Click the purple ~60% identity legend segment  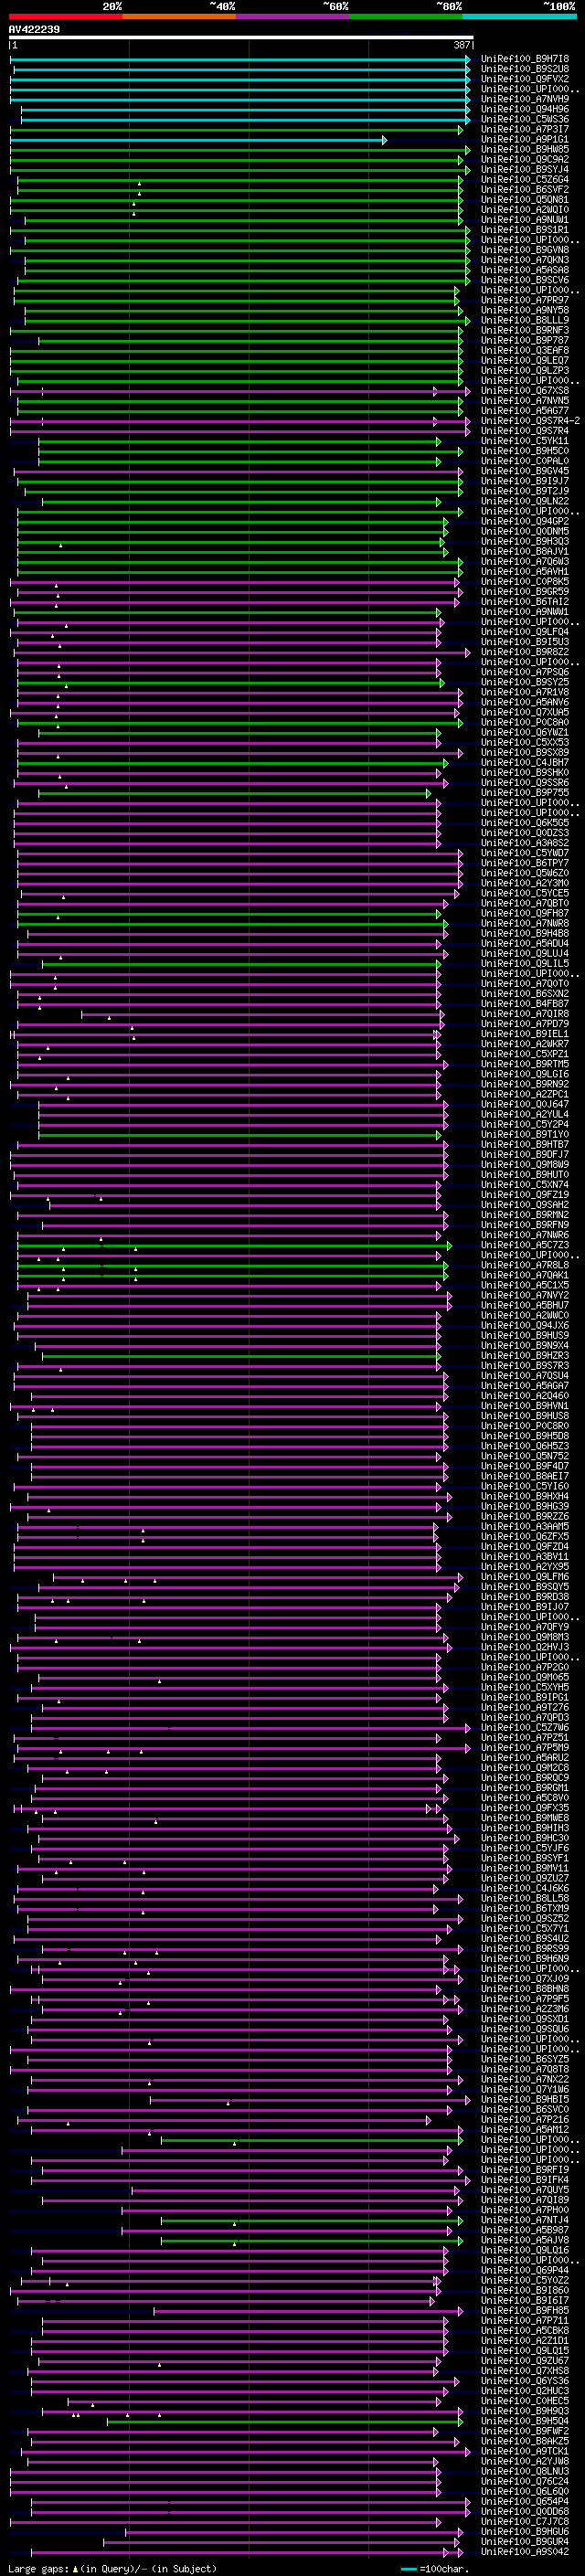pos(293,16)
